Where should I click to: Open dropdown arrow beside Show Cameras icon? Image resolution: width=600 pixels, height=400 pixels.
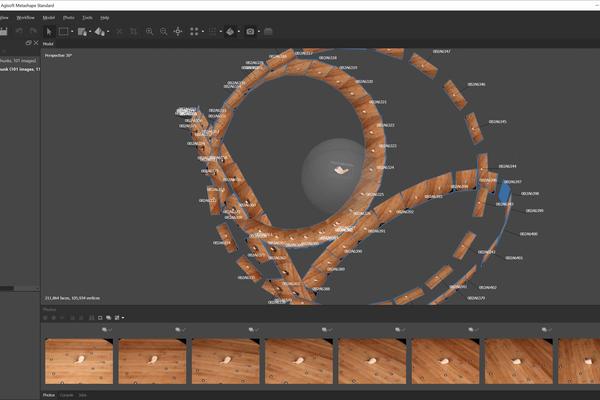(259, 32)
